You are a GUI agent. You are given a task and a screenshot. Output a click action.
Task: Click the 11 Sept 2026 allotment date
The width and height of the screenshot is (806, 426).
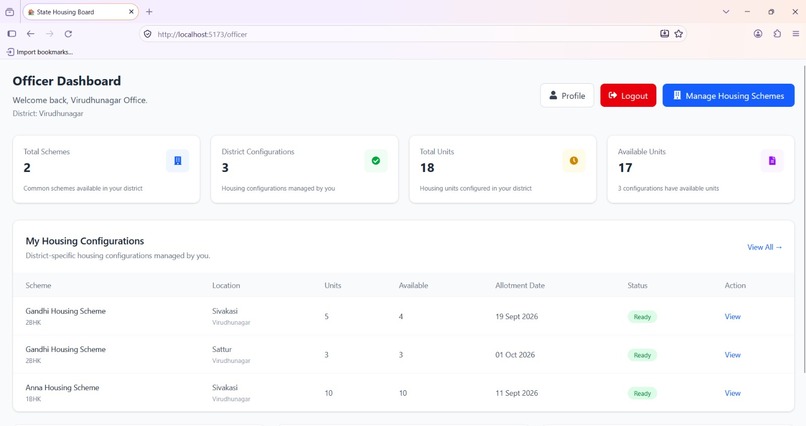tap(517, 393)
